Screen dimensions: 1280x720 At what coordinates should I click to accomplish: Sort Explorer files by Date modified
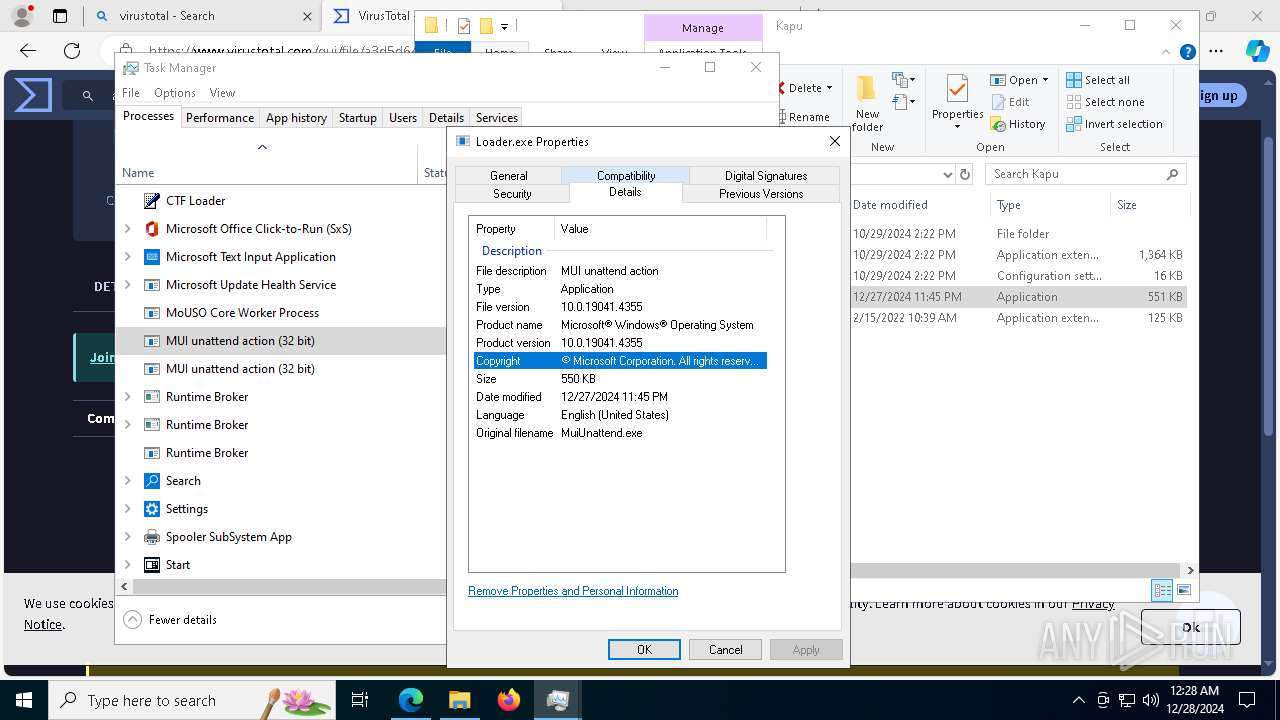point(890,205)
